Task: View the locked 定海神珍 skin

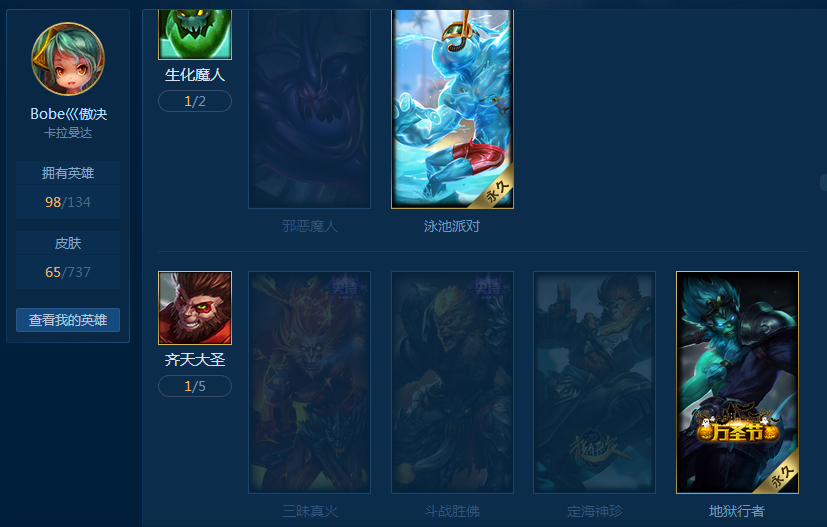Action: click(x=594, y=382)
